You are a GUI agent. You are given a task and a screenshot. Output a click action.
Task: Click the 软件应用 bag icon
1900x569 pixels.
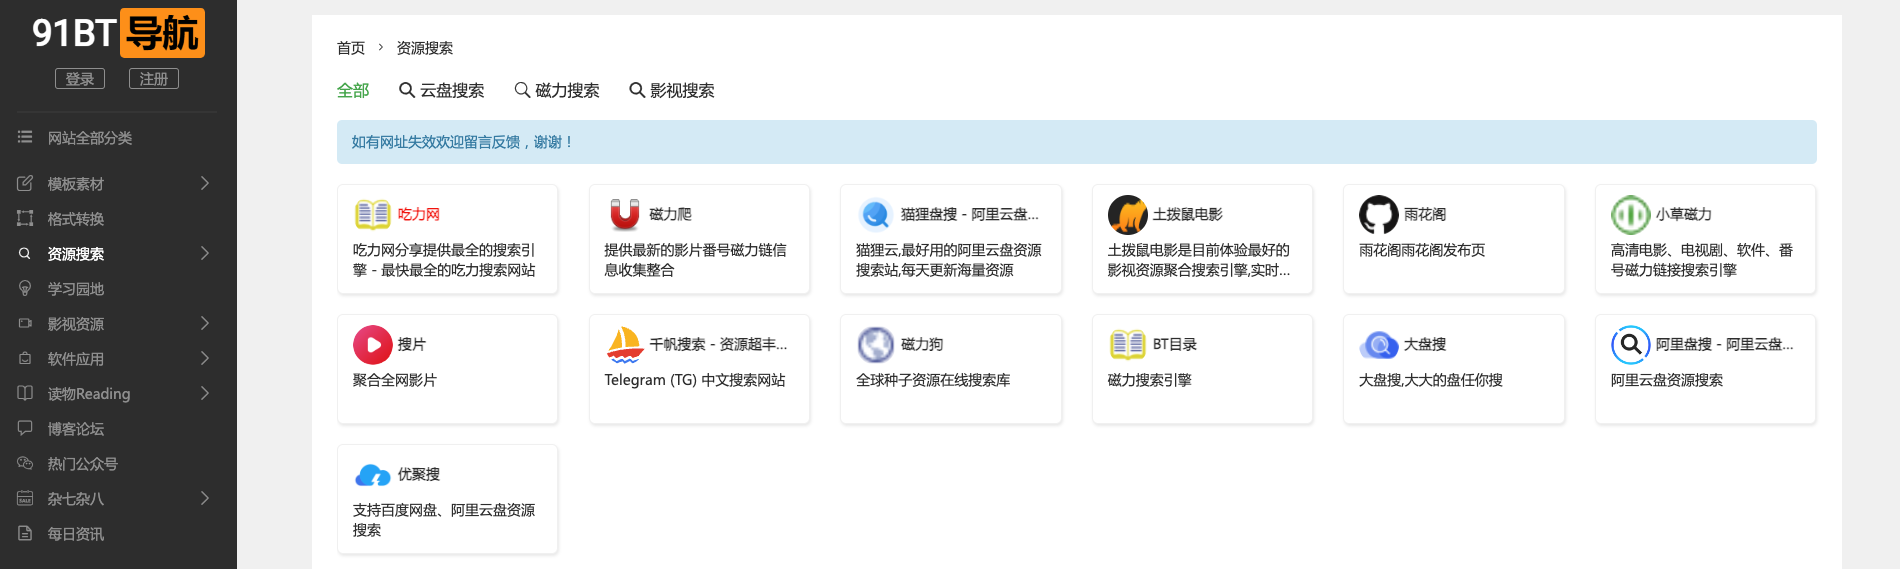(x=25, y=358)
